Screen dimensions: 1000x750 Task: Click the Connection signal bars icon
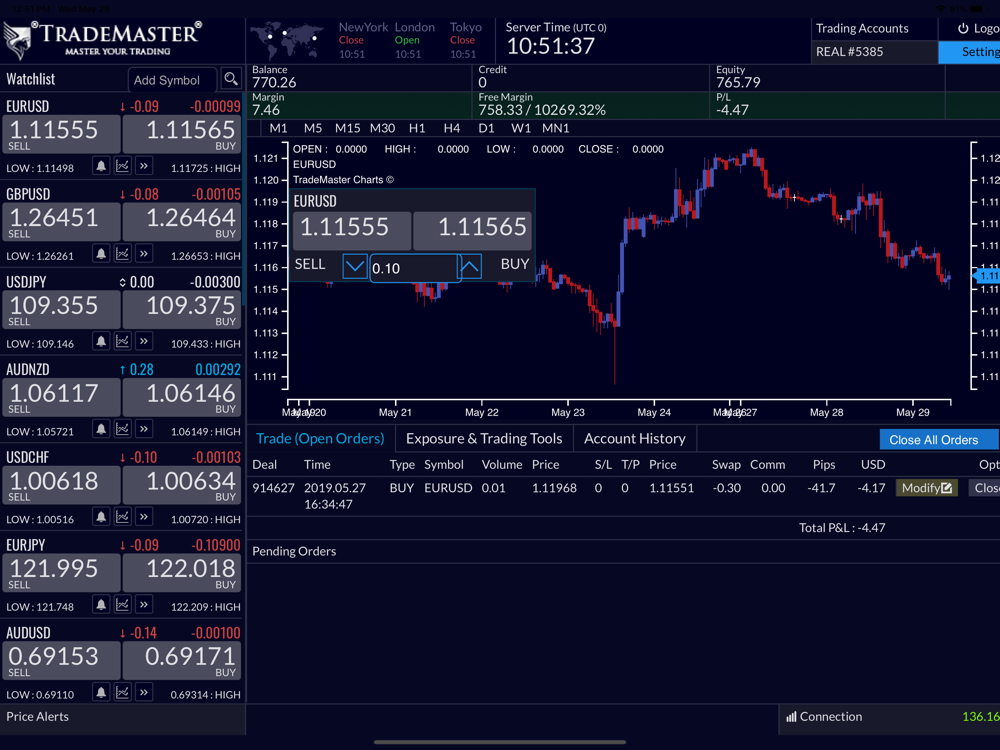tap(791, 717)
